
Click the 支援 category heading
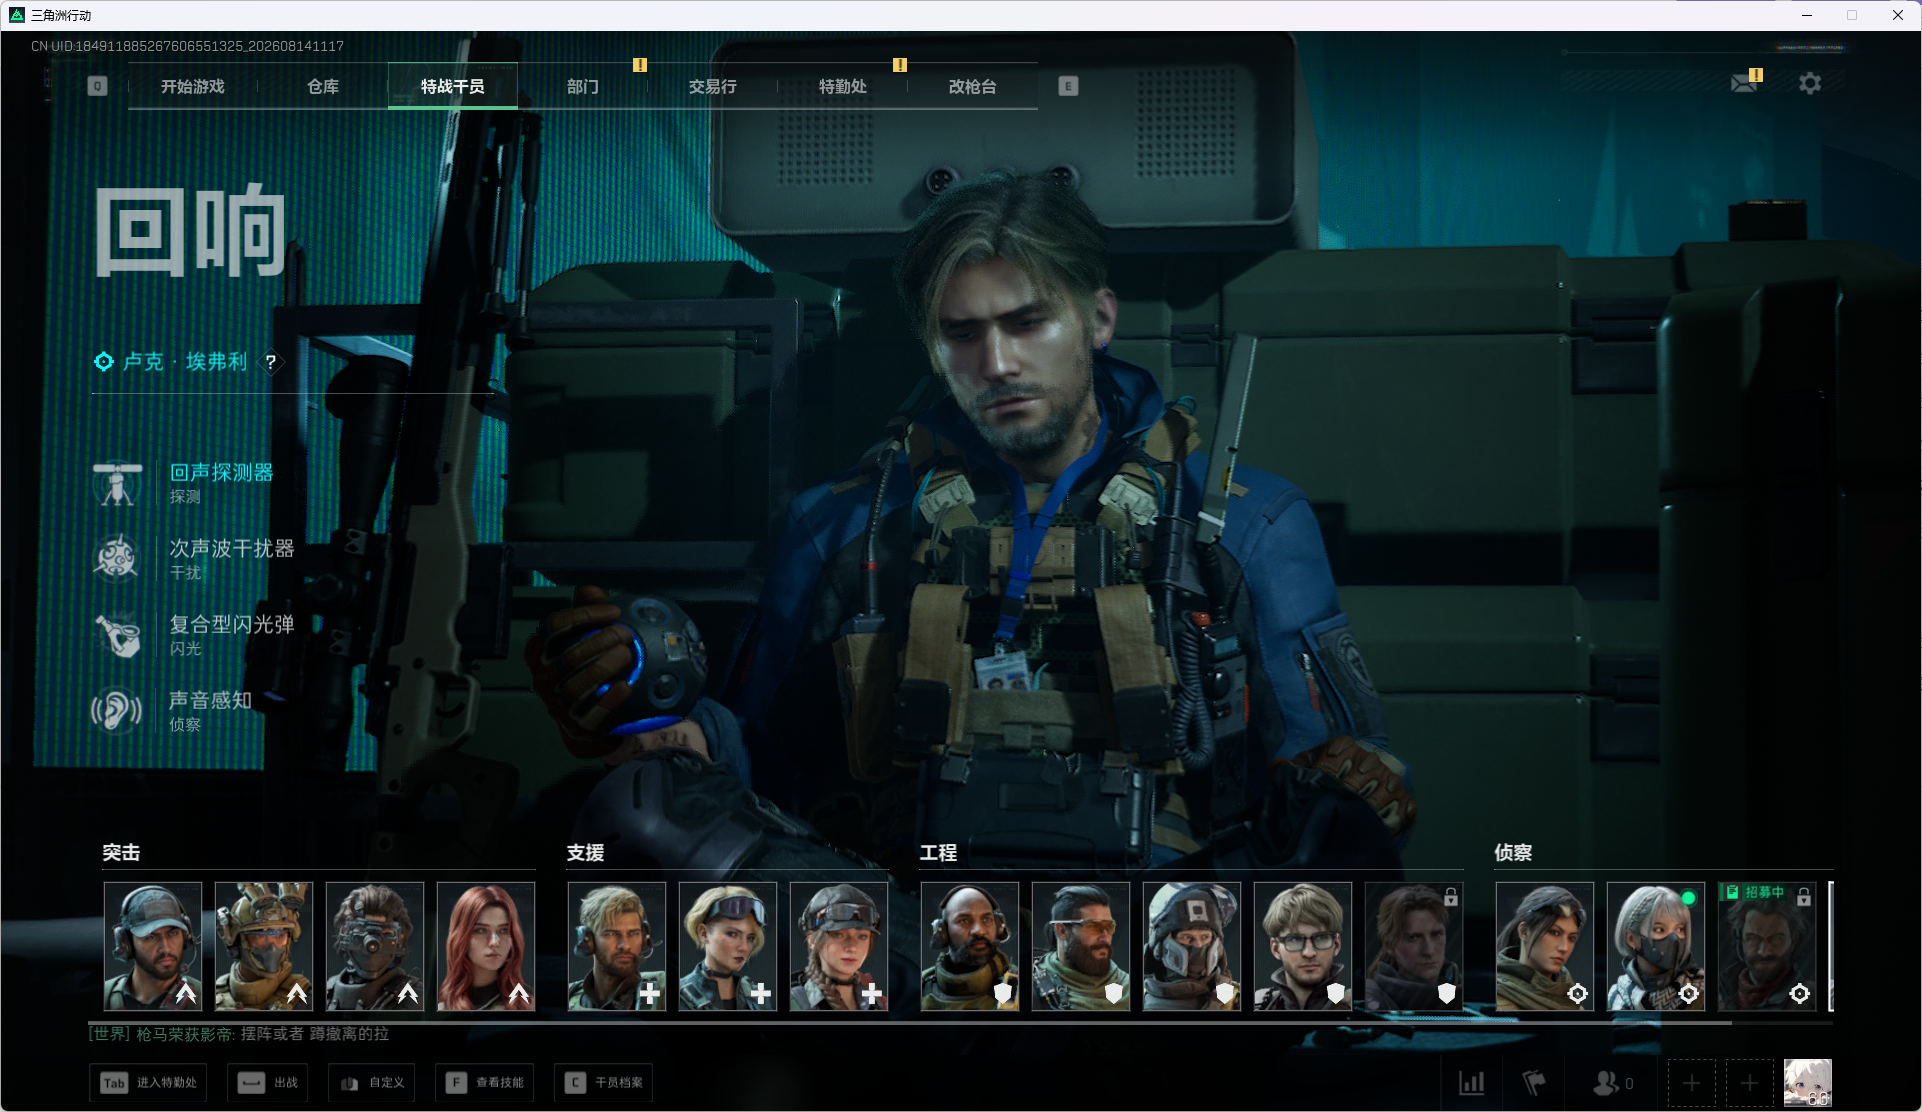pos(585,852)
